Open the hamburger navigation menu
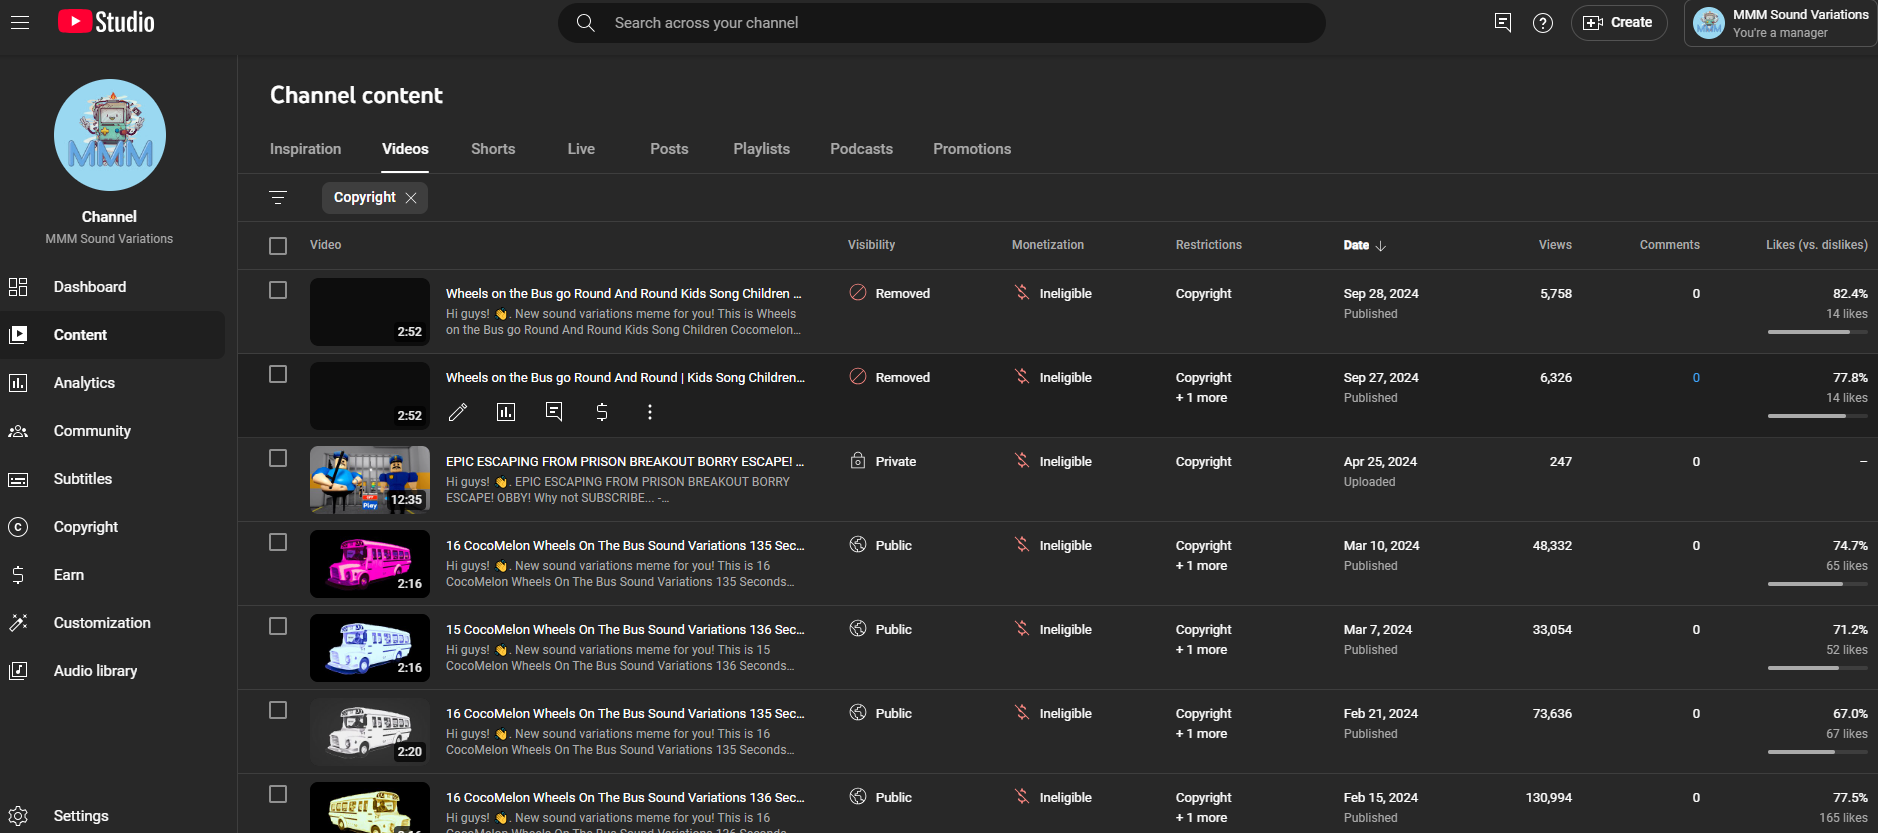The height and width of the screenshot is (833, 1878). coord(20,22)
